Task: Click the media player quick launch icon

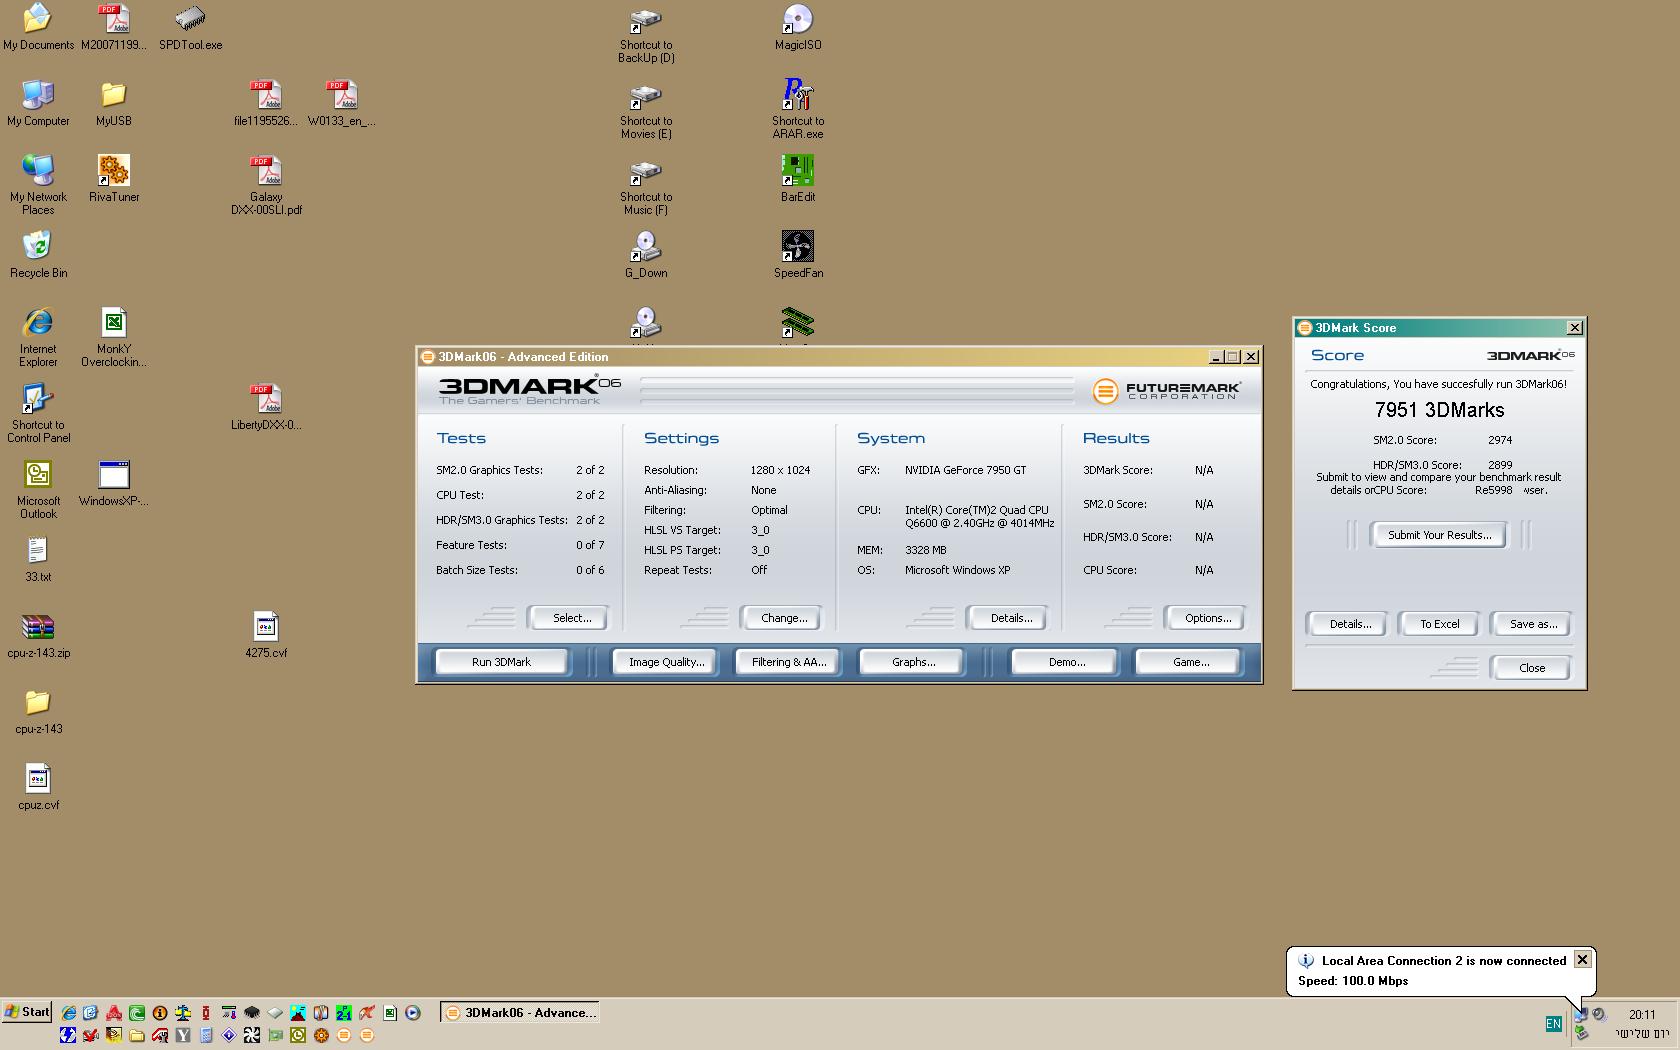Action: (x=412, y=1012)
